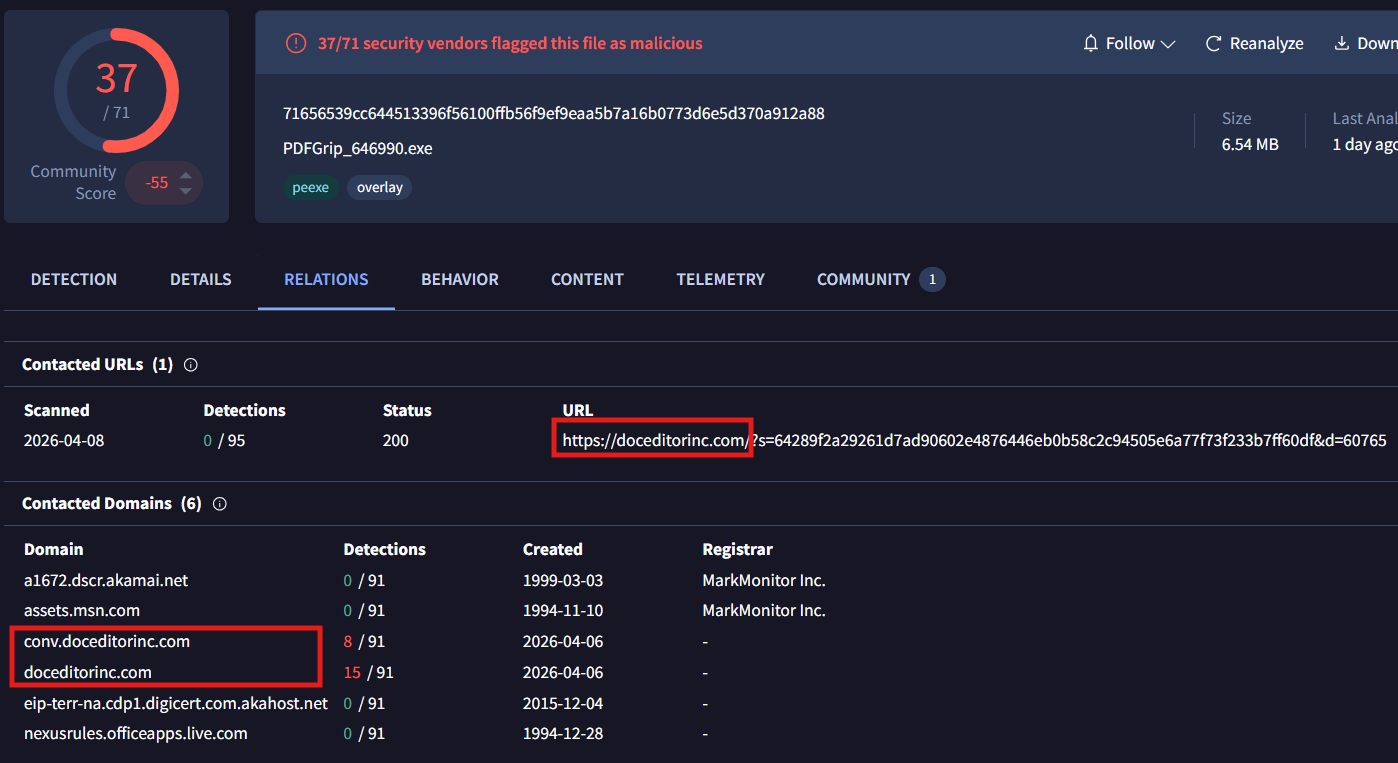1398x763 pixels.
Task: Click the created date 1994-11-10
Action: [x=563, y=611]
